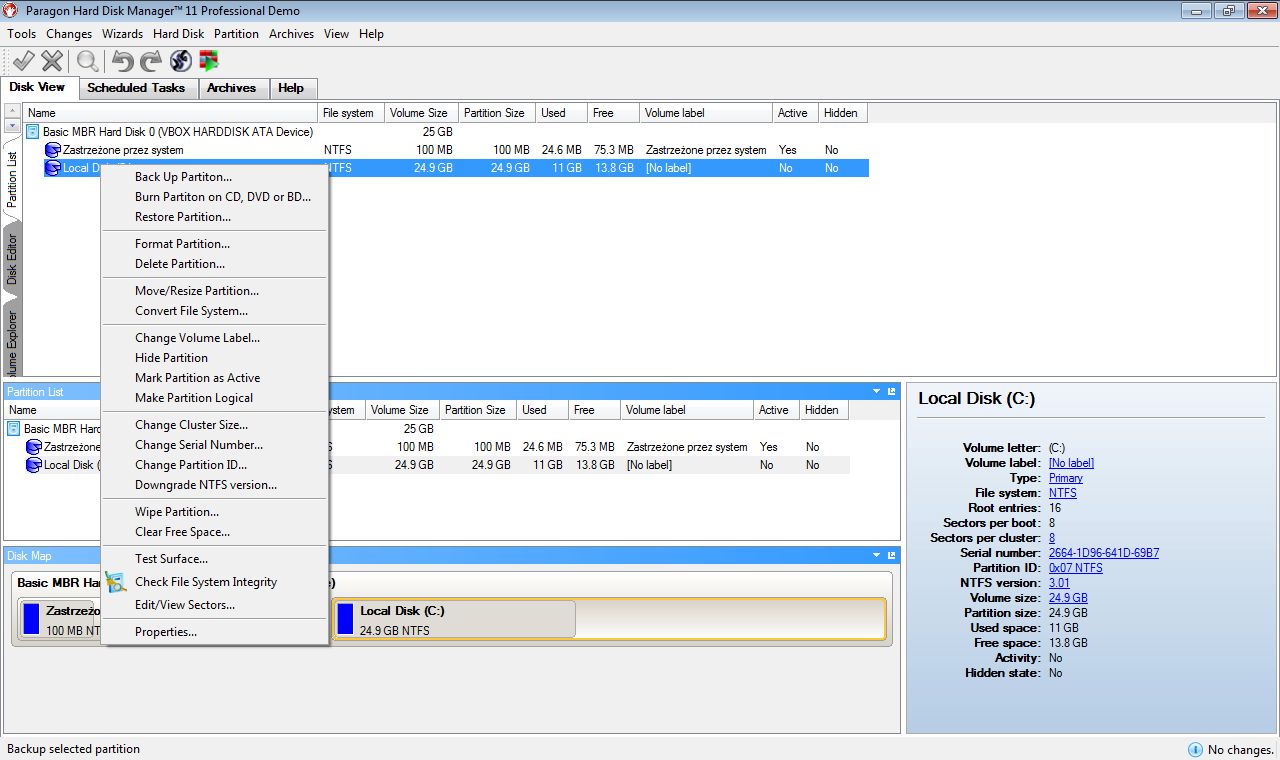The image size is (1280, 760).
Task: Open the Changes menu
Action: [x=69, y=34]
